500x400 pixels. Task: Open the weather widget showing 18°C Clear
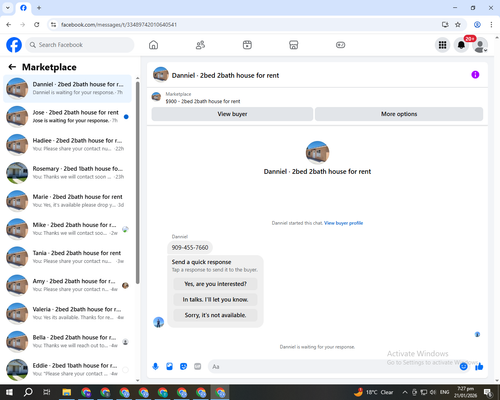374,392
